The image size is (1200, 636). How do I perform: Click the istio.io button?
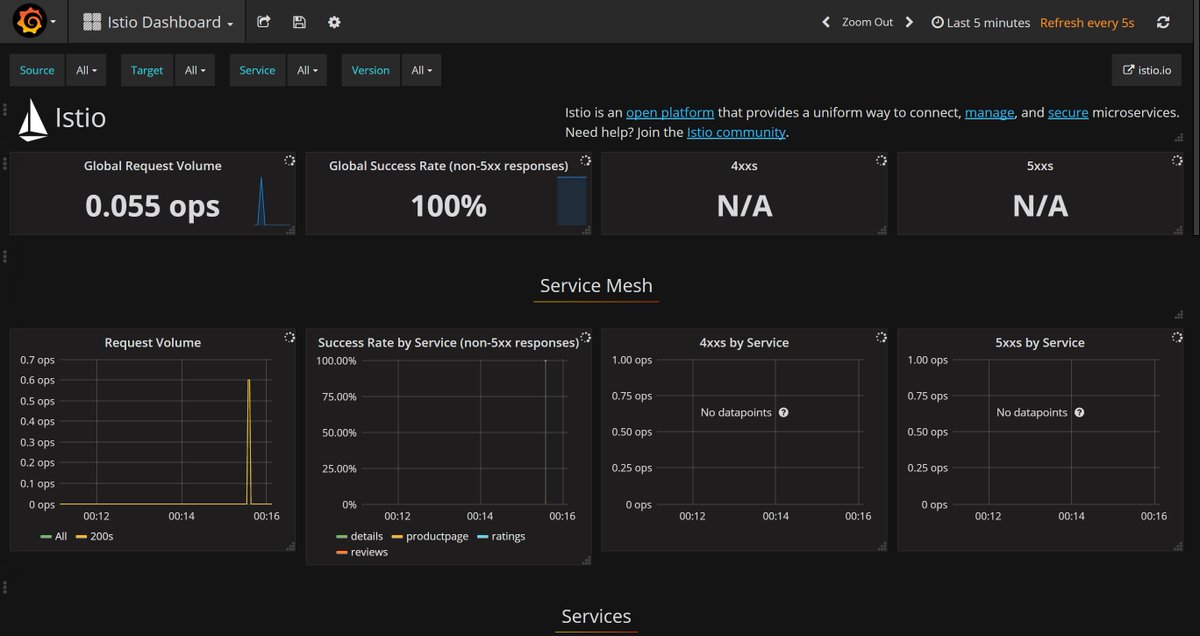[1146, 69]
